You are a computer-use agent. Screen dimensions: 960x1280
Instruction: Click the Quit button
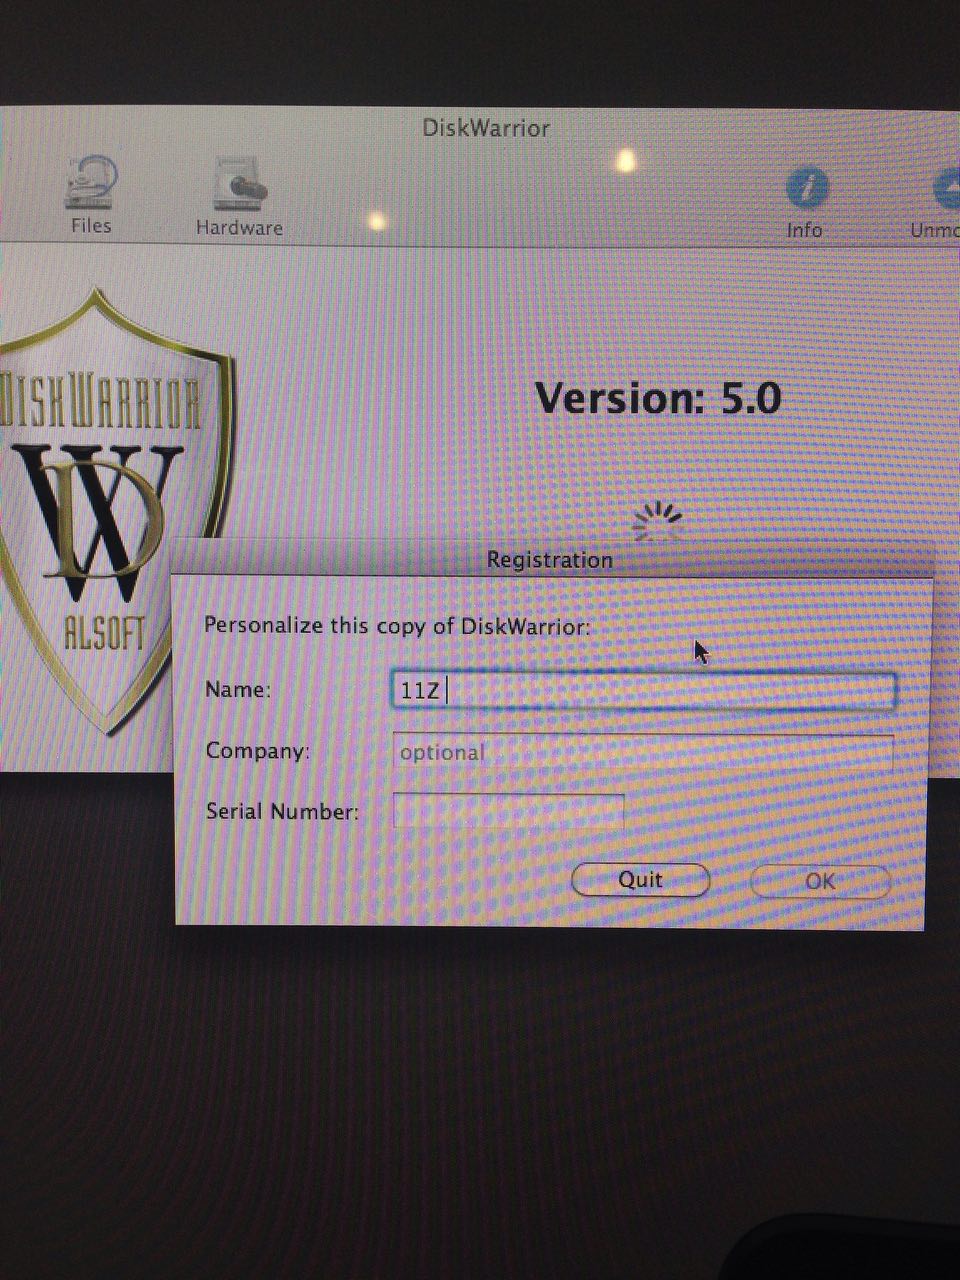coord(640,879)
